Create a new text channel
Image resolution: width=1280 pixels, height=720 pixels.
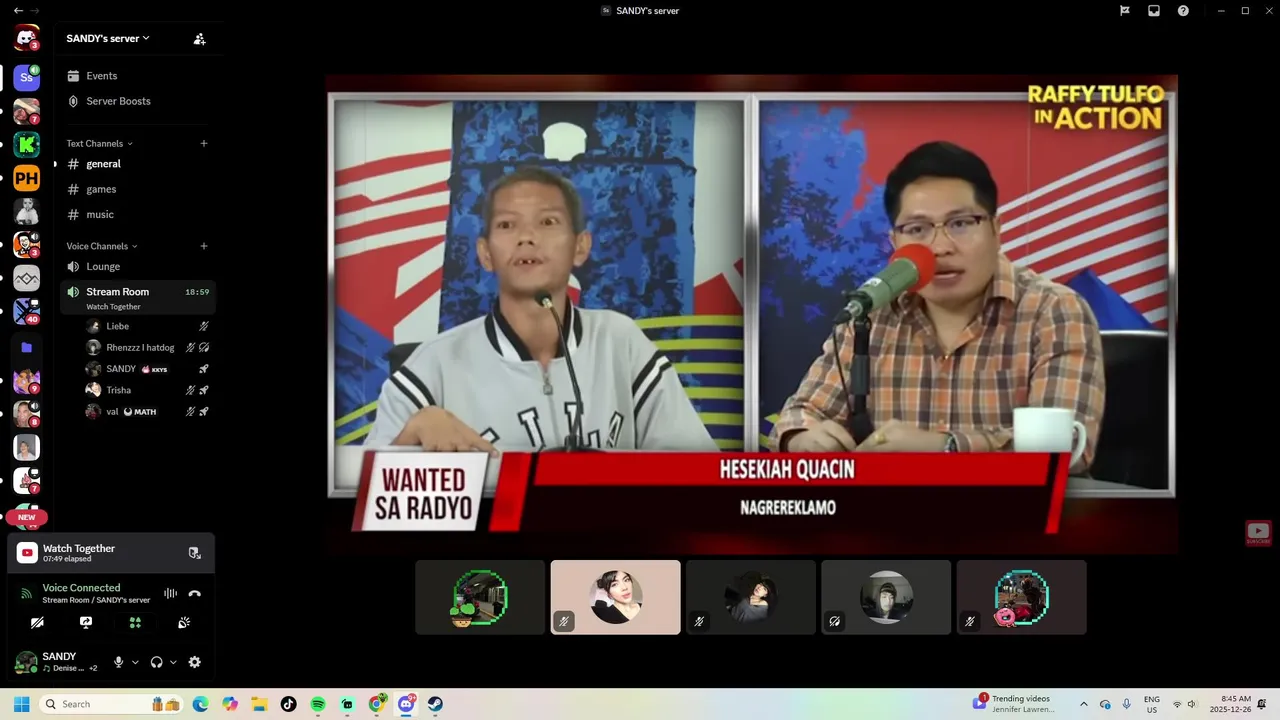coord(204,144)
